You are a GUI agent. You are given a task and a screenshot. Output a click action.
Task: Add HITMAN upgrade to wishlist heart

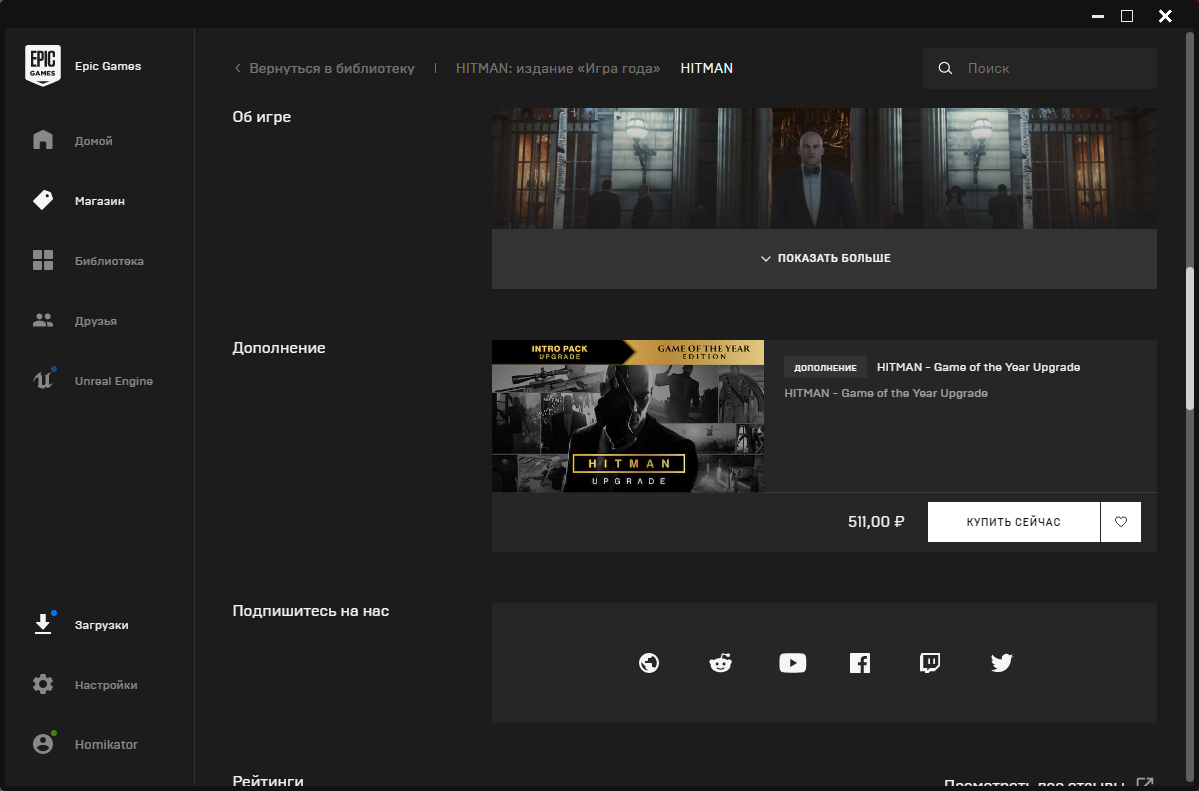[x=1120, y=522]
